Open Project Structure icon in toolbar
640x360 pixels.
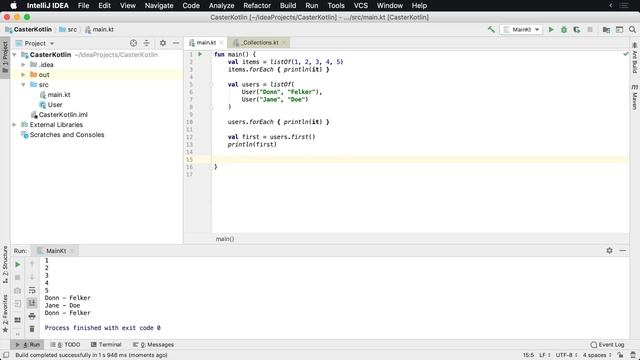coord(606,29)
